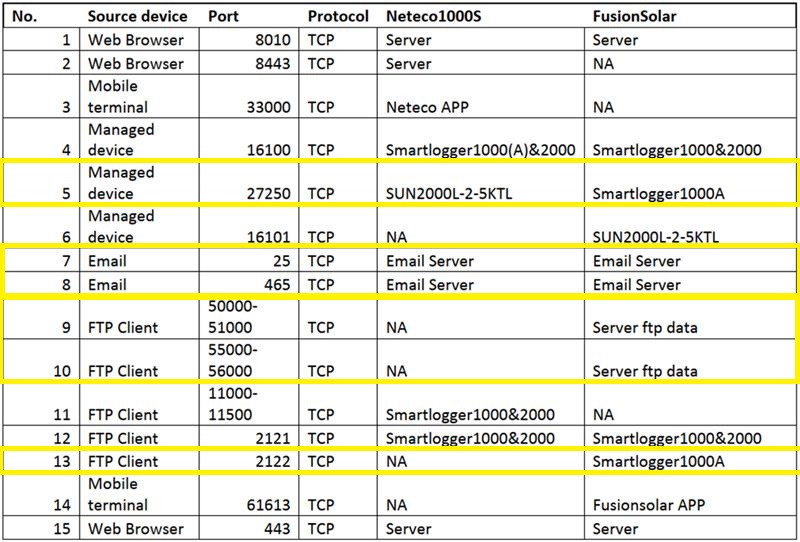Image resolution: width=800 pixels, height=542 pixels.
Task: Click the 'Fusionsolar APP' cell
Action: 652,505
